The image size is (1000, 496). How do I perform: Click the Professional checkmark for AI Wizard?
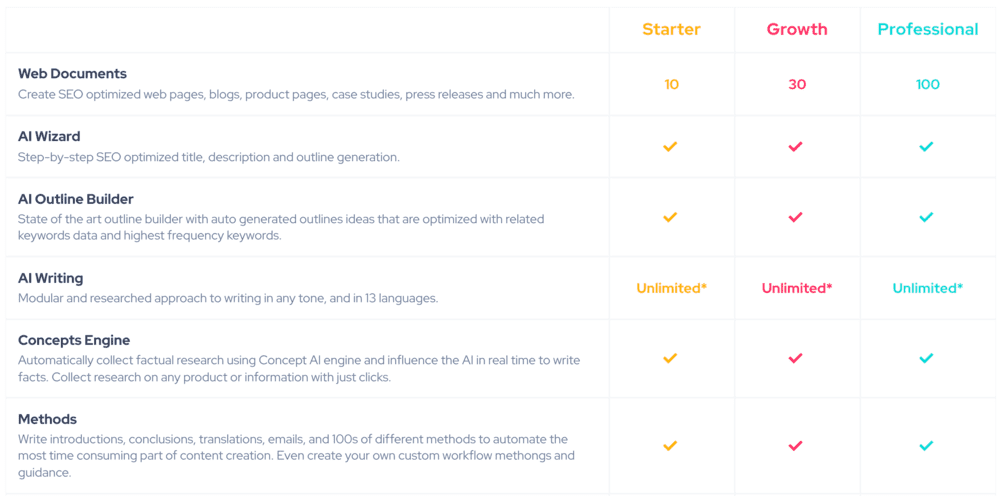tap(927, 147)
